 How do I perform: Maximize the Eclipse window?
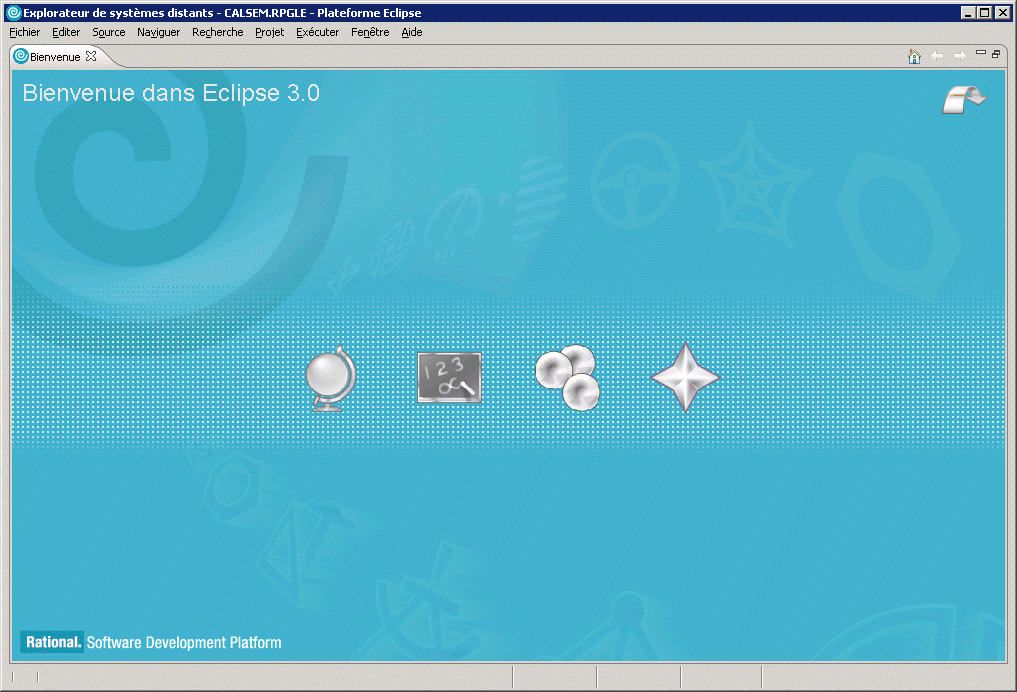(985, 12)
